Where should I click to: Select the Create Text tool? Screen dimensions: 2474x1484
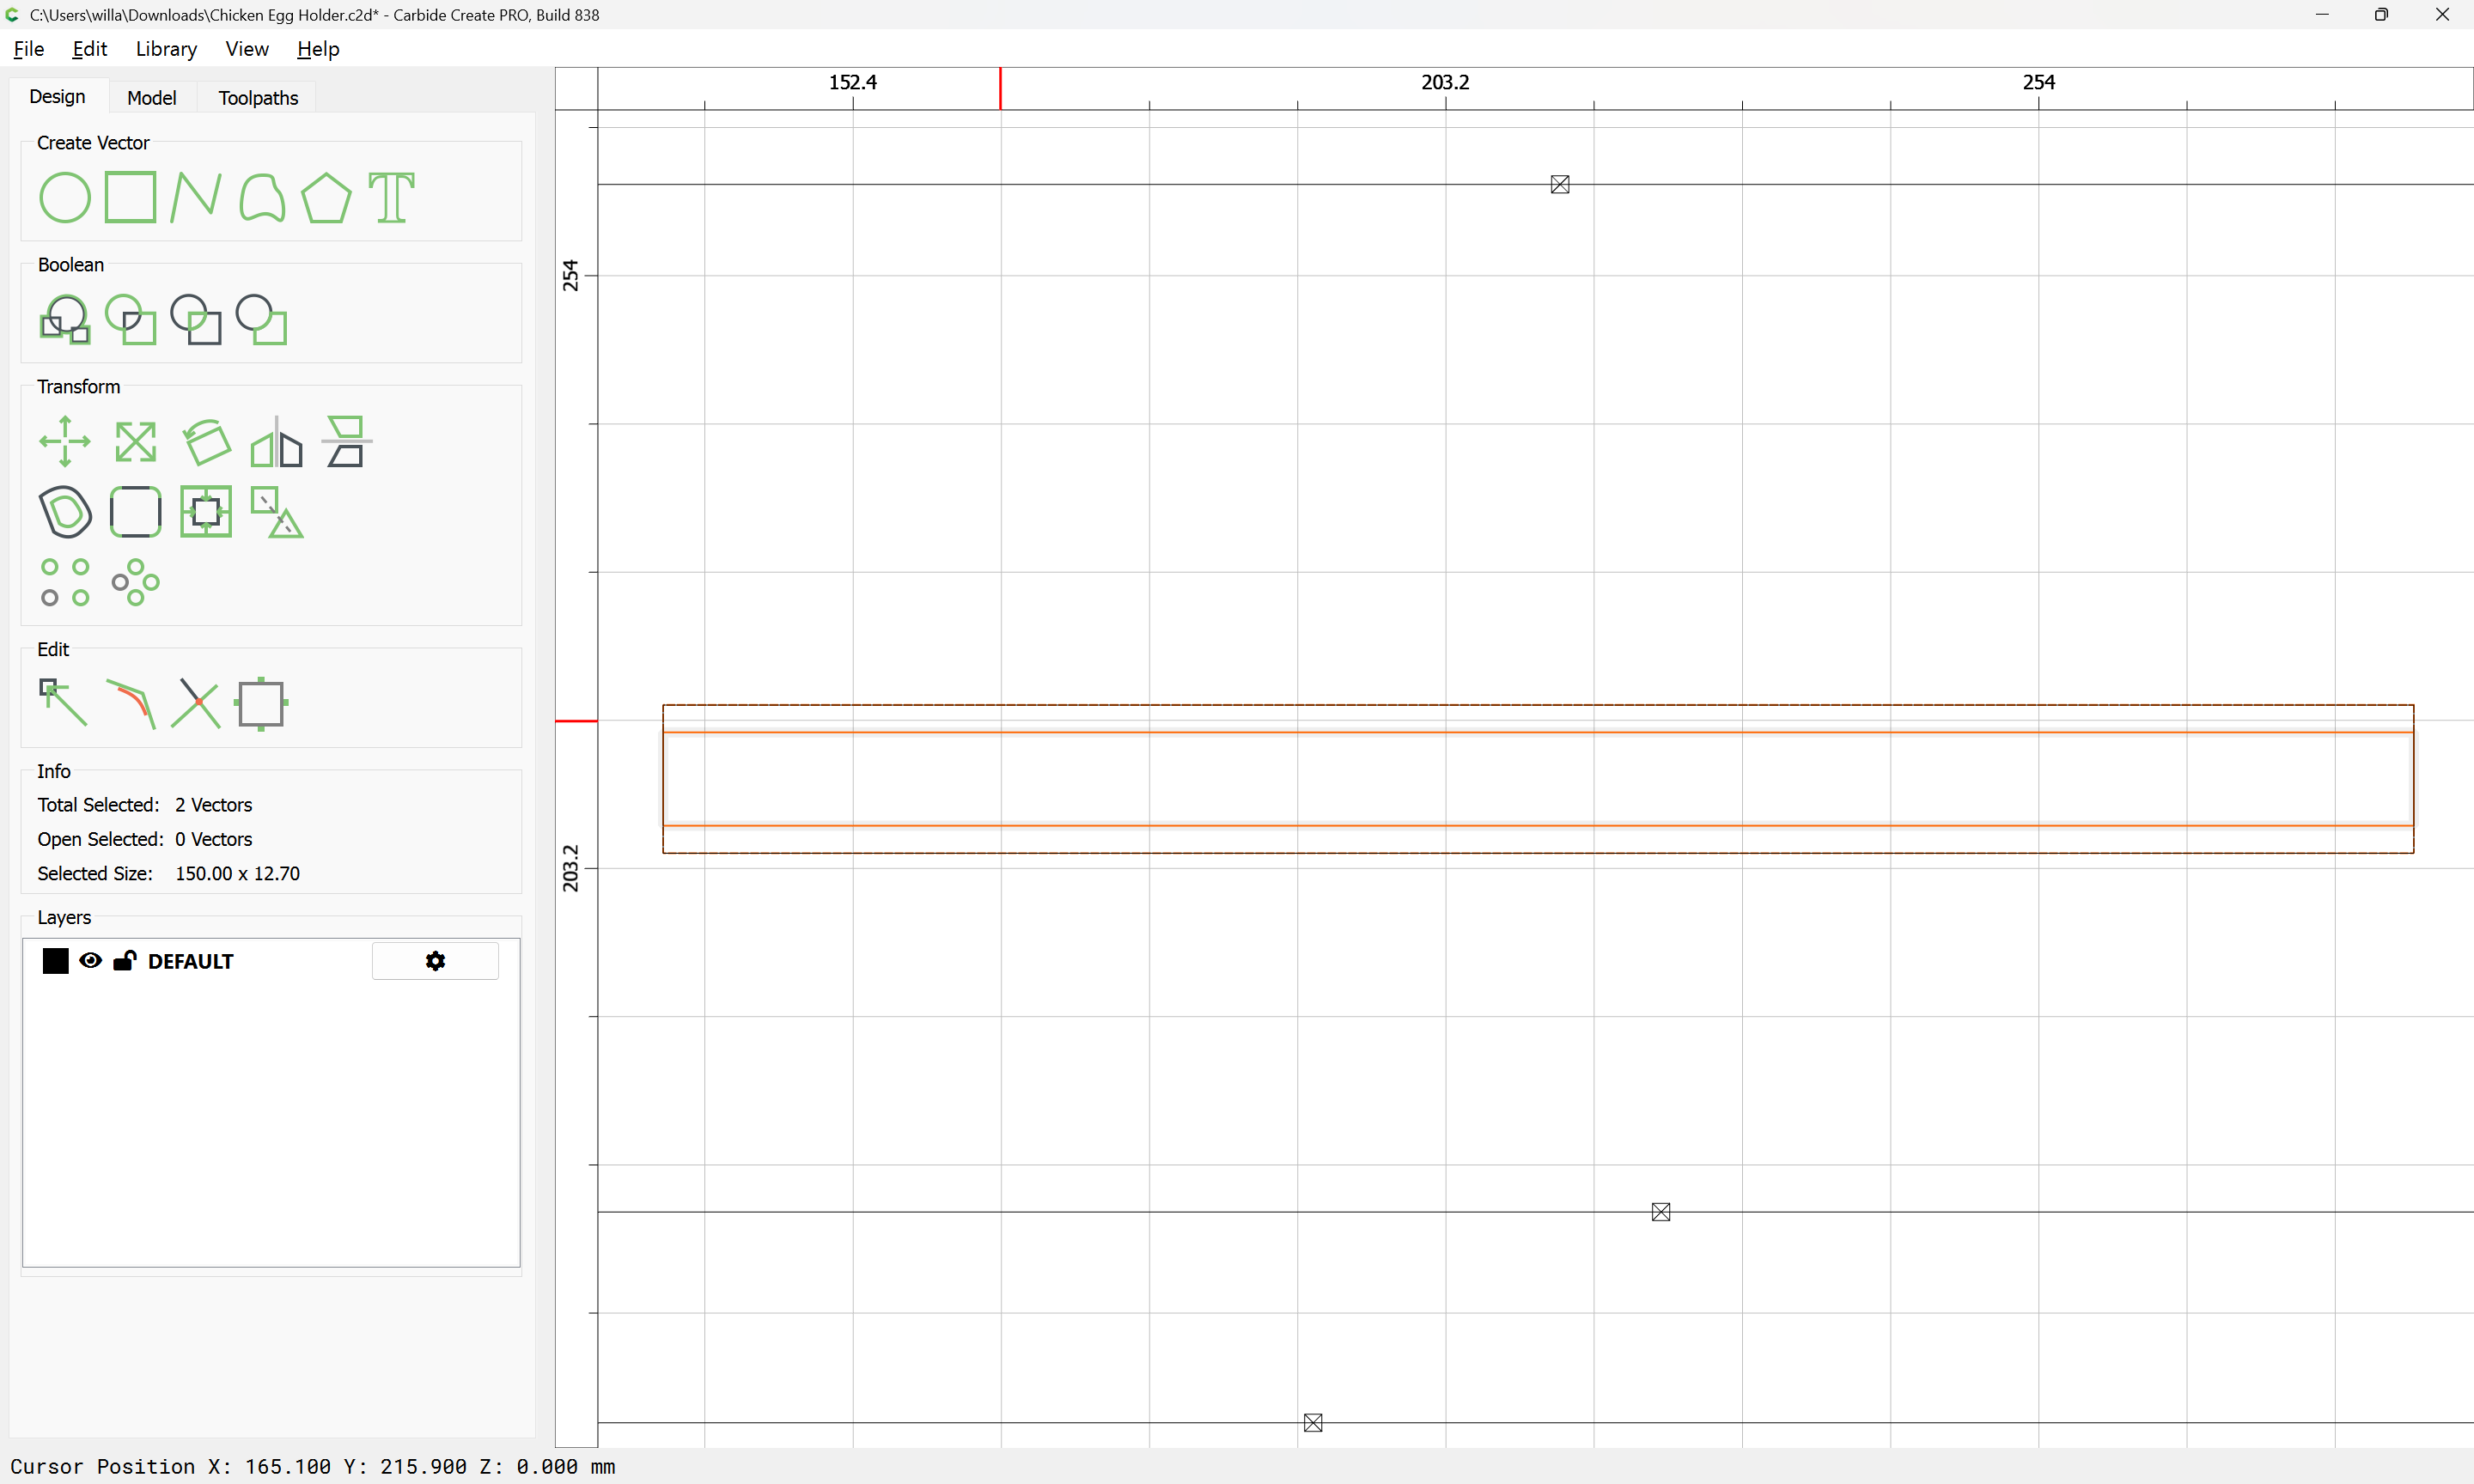(391, 197)
